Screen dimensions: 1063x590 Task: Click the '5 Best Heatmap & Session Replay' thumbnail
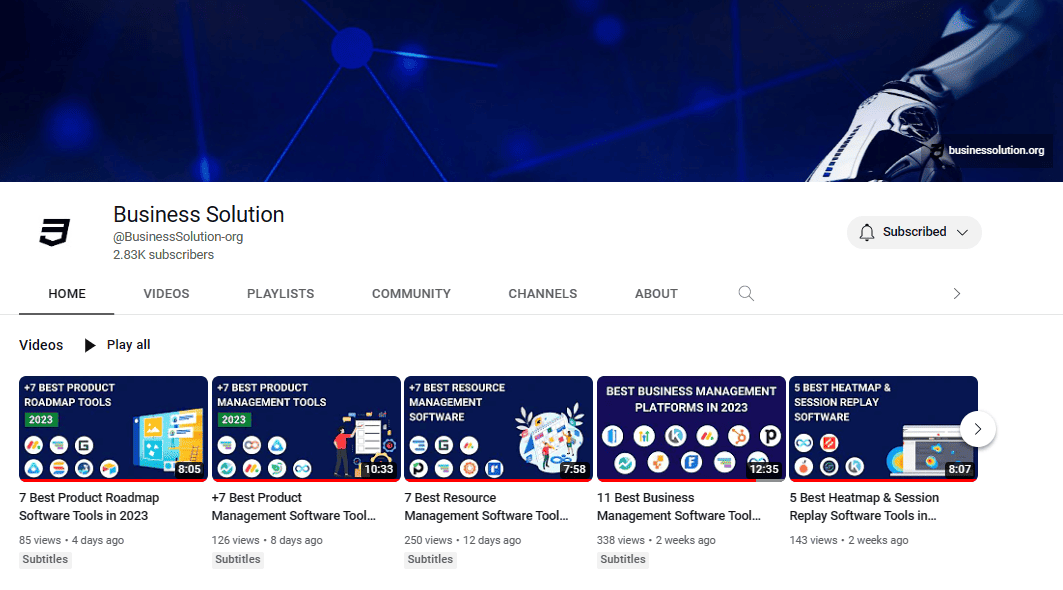pos(883,428)
